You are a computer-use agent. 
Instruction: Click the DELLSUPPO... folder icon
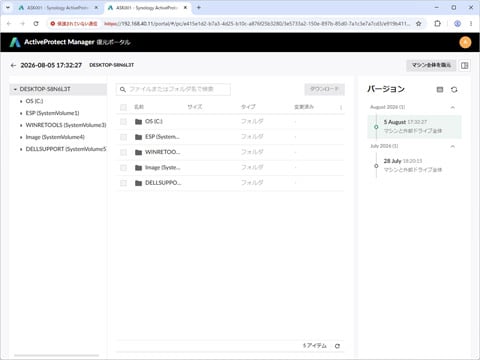pyautogui.click(x=139, y=183)
